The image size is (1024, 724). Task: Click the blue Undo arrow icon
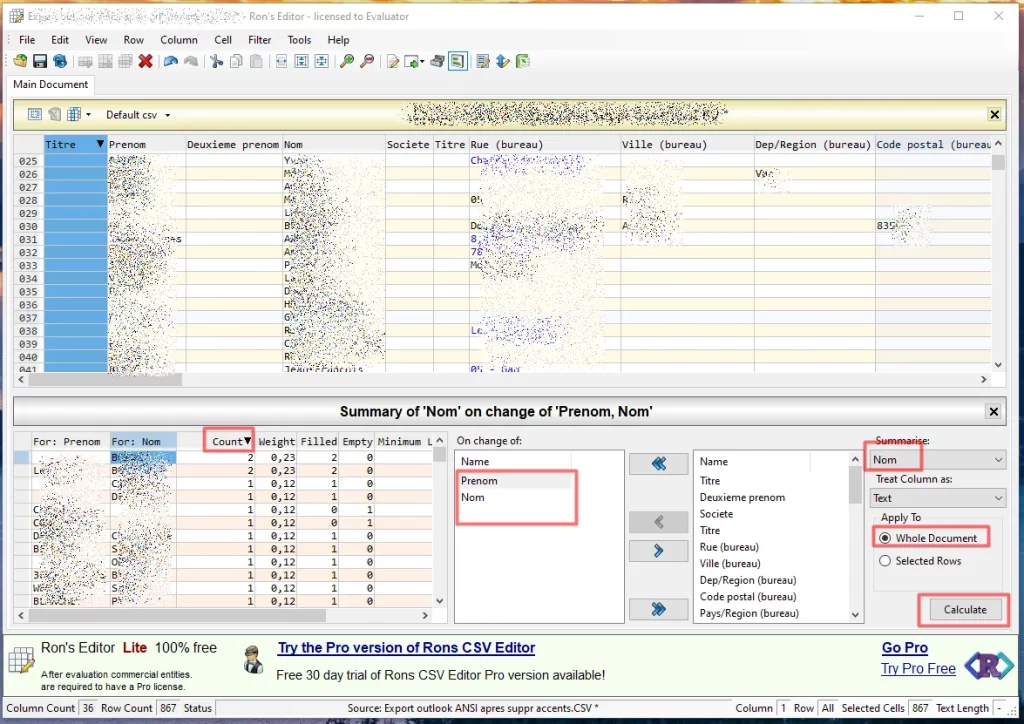171,61
